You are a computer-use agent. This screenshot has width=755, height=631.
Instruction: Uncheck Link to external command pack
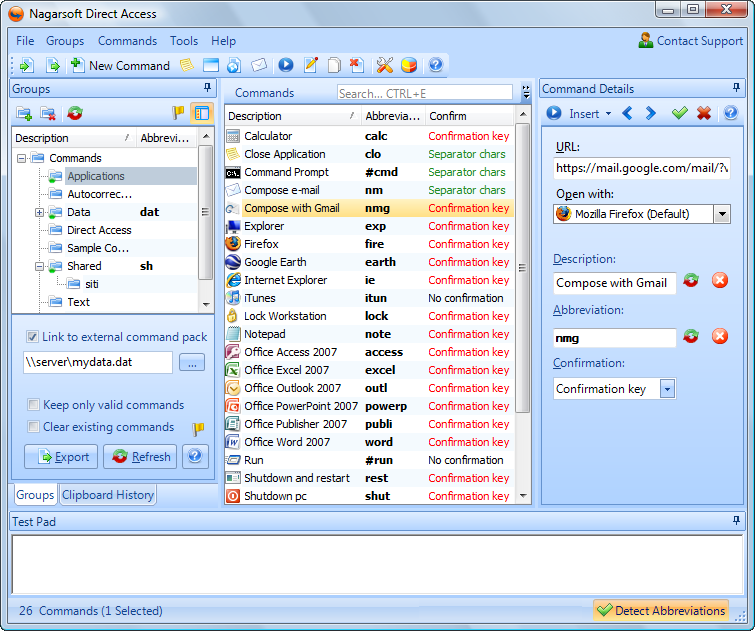(x=33, y=337)
